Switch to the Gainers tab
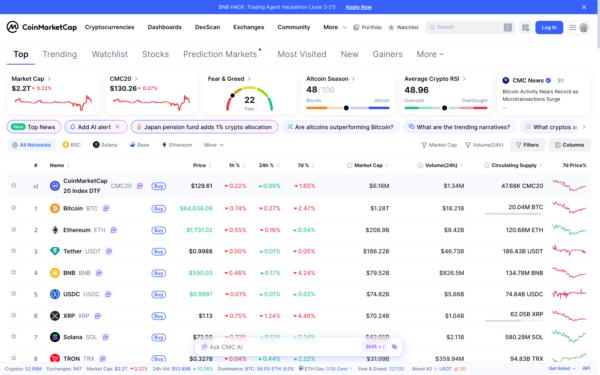600x375 pixels. pos(388,54)
